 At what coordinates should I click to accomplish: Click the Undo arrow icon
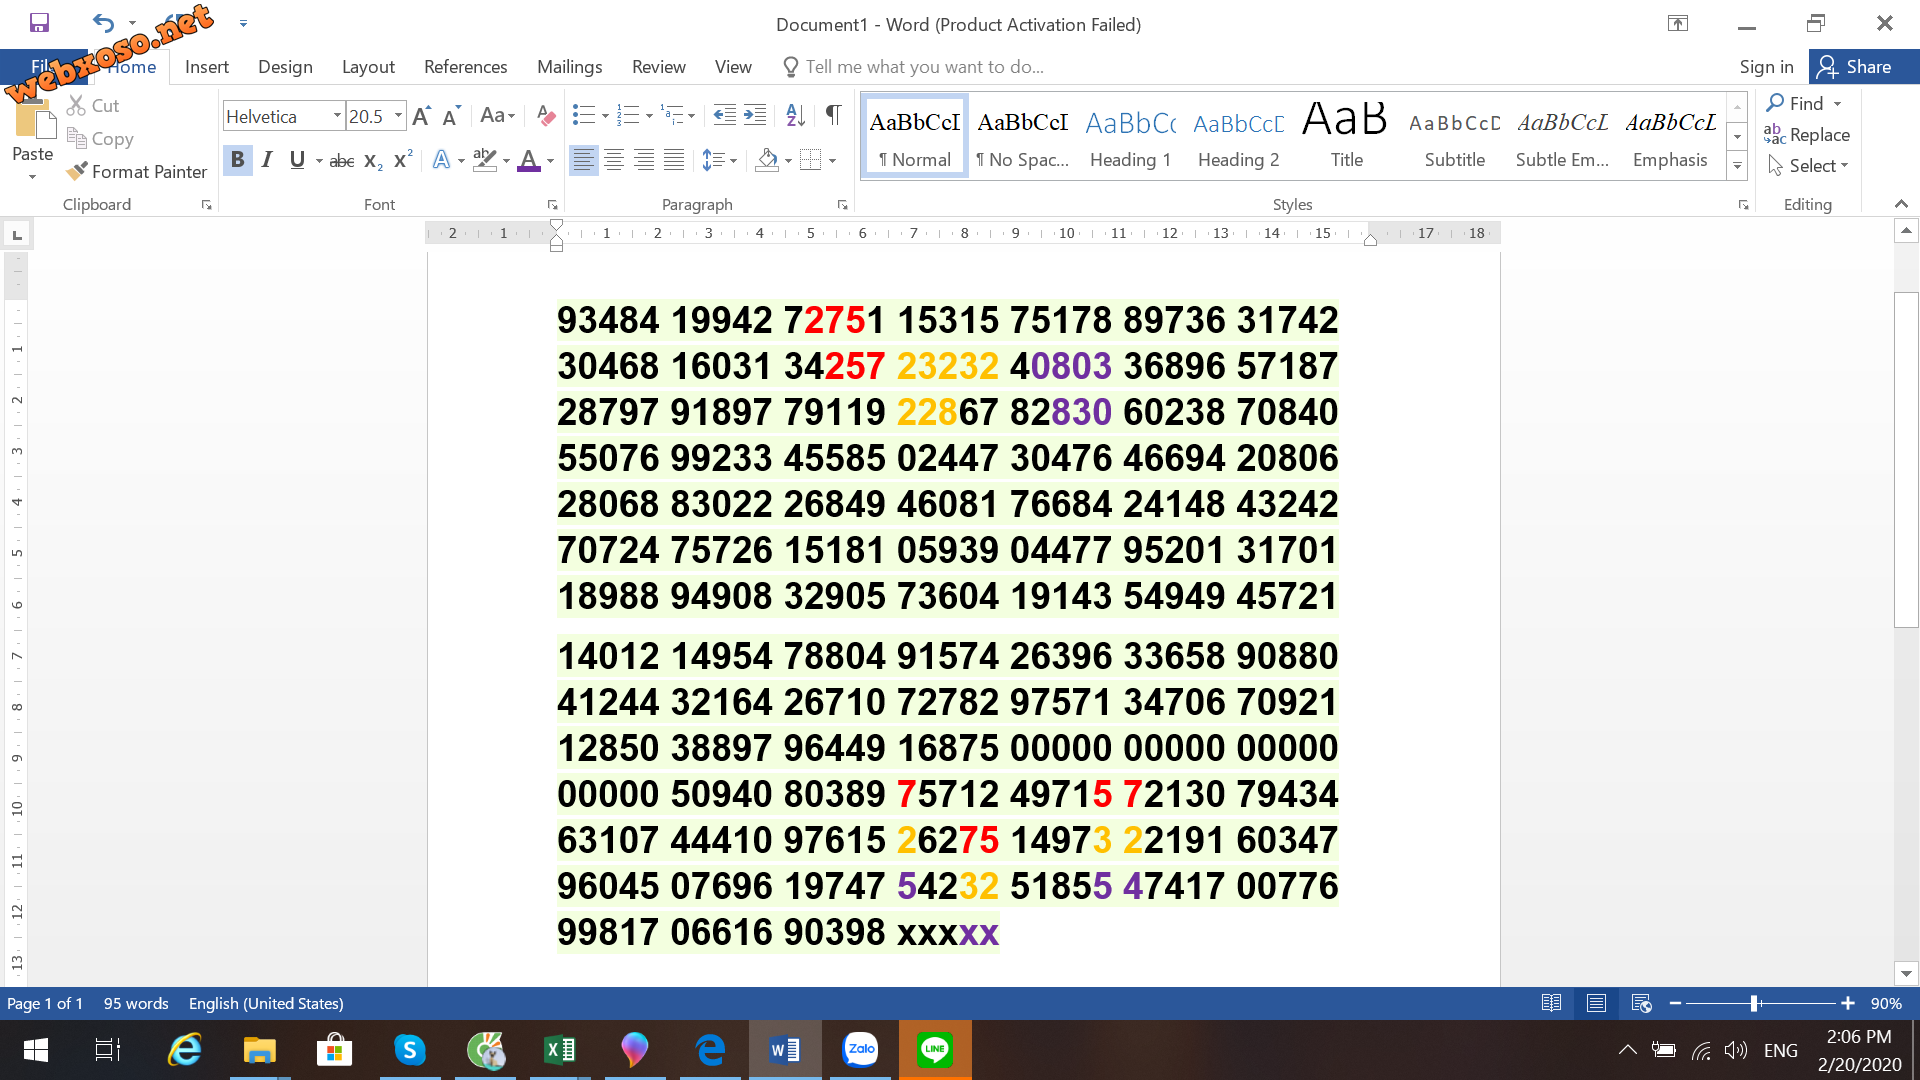103,22
